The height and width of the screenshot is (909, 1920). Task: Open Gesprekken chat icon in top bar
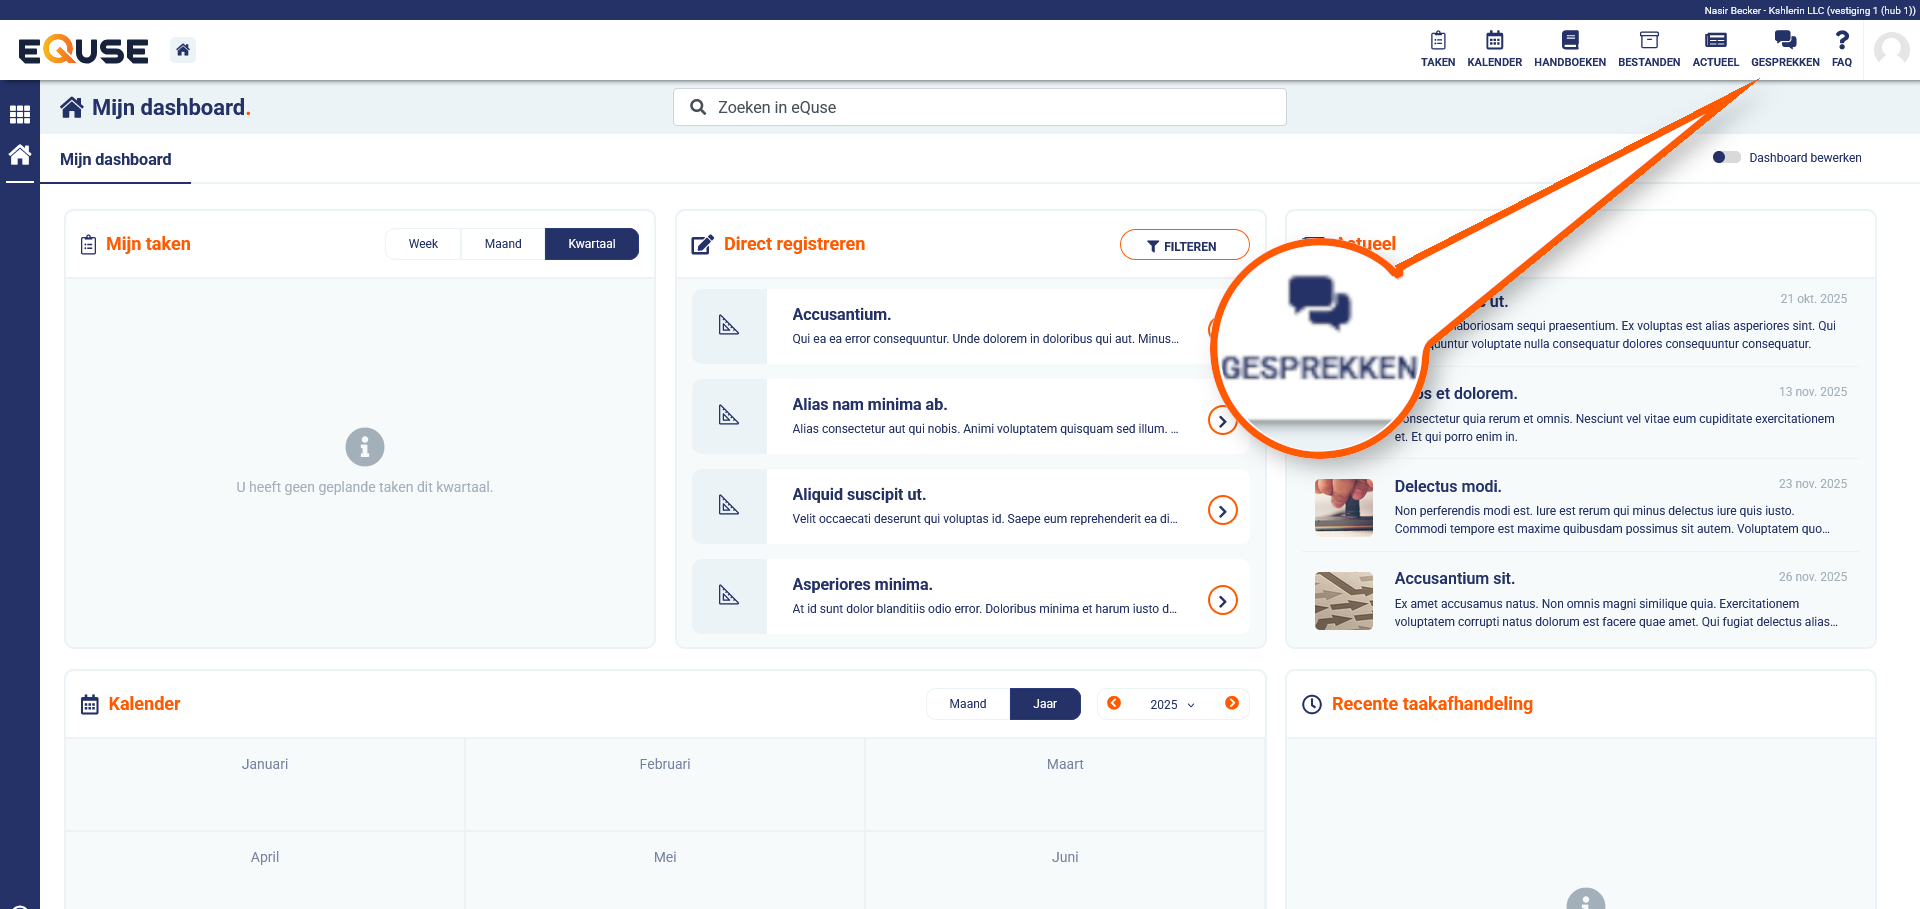1785,48
